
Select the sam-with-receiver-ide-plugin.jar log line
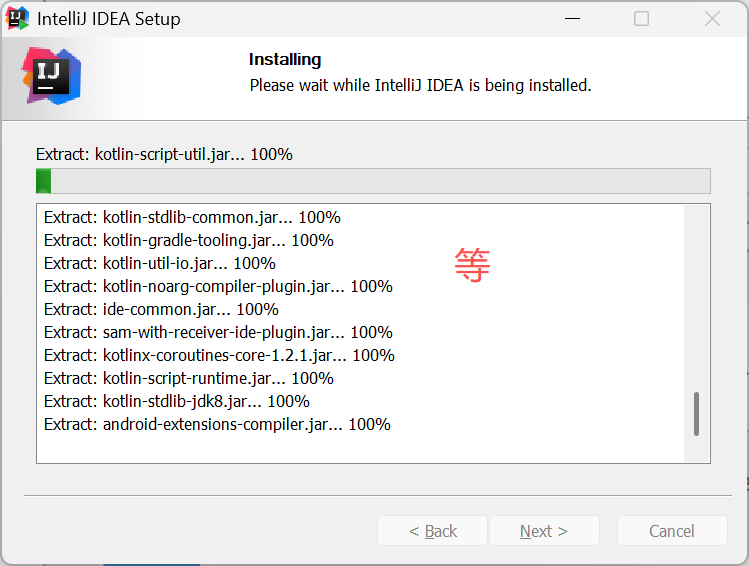(218, 332)
